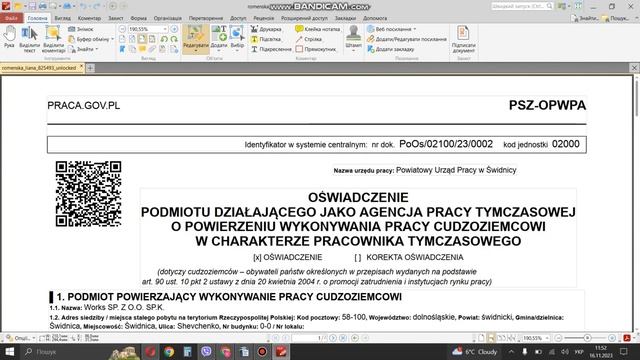Zoom in with status bar plus button

612,338
